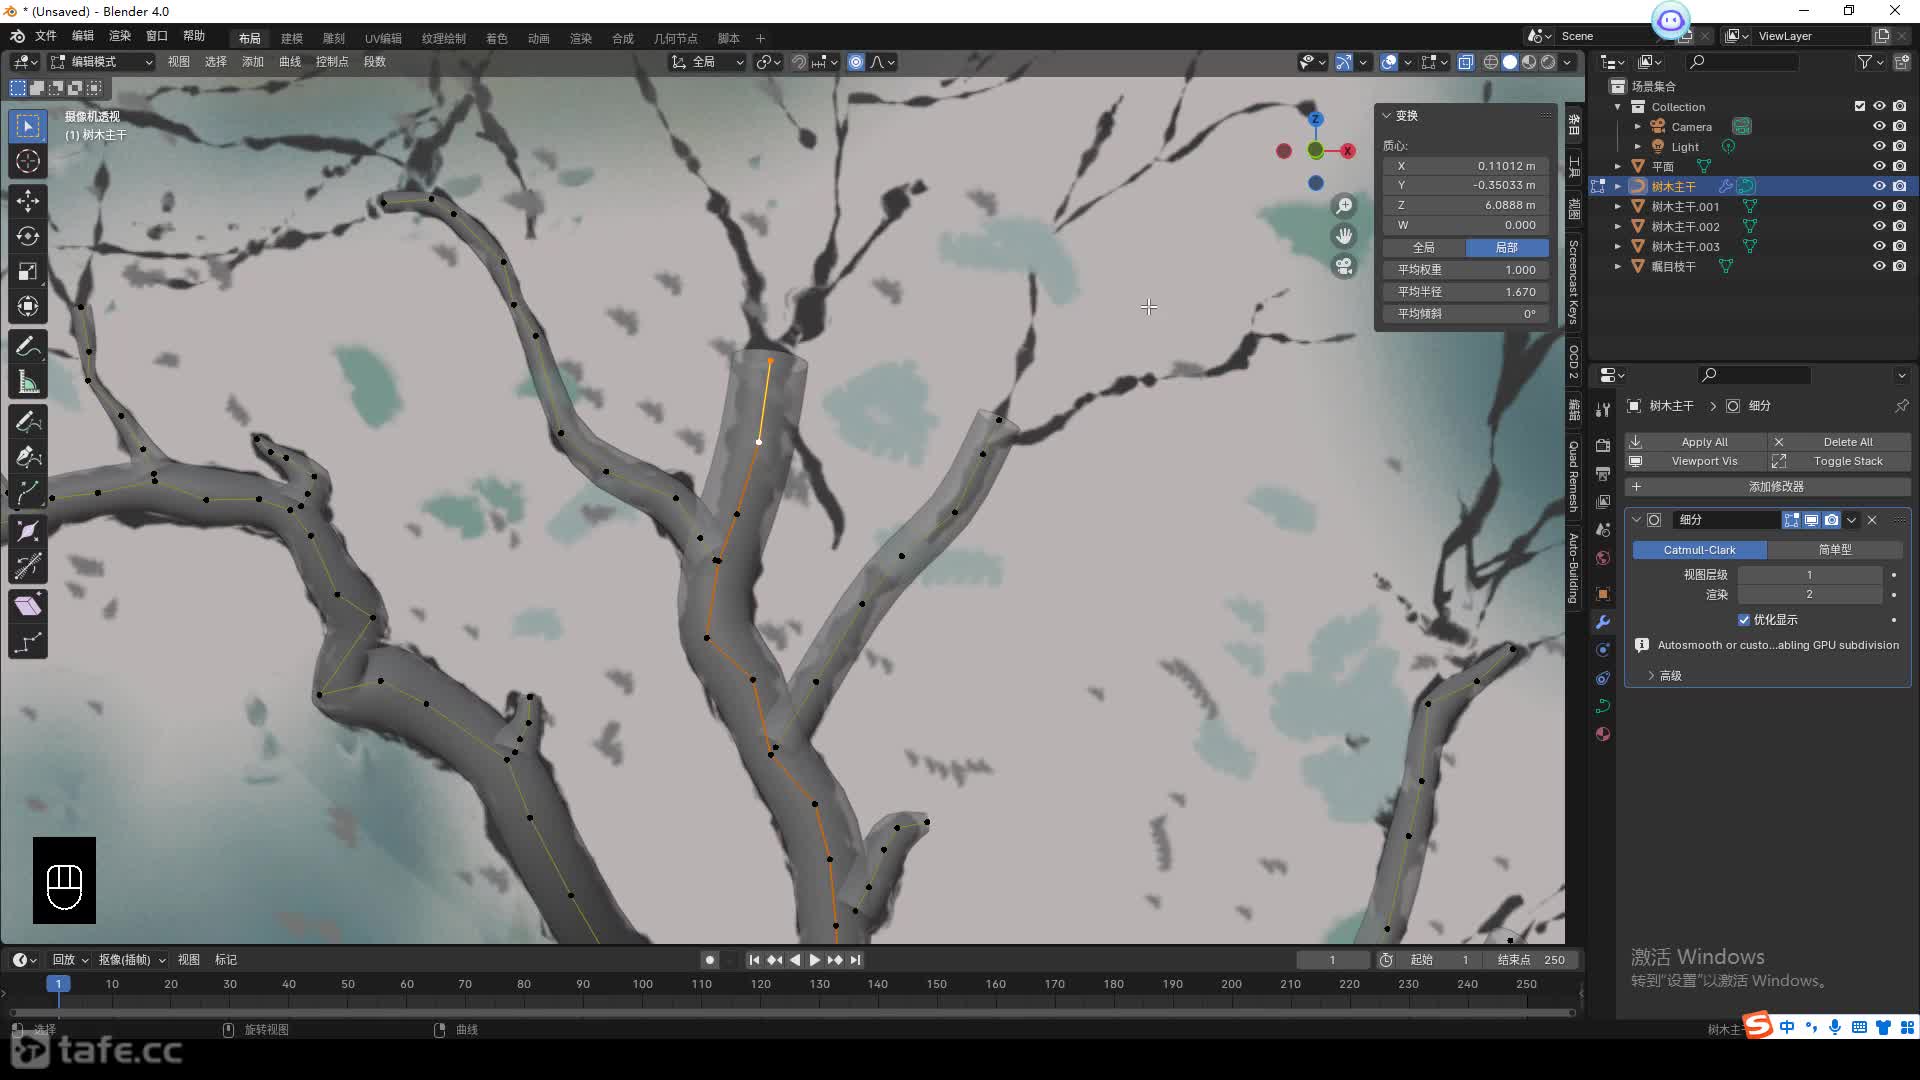Open the Modifiers wrench properties tab
The height and width of the screenshot is (1080, 1920).
coord(1603,622)
